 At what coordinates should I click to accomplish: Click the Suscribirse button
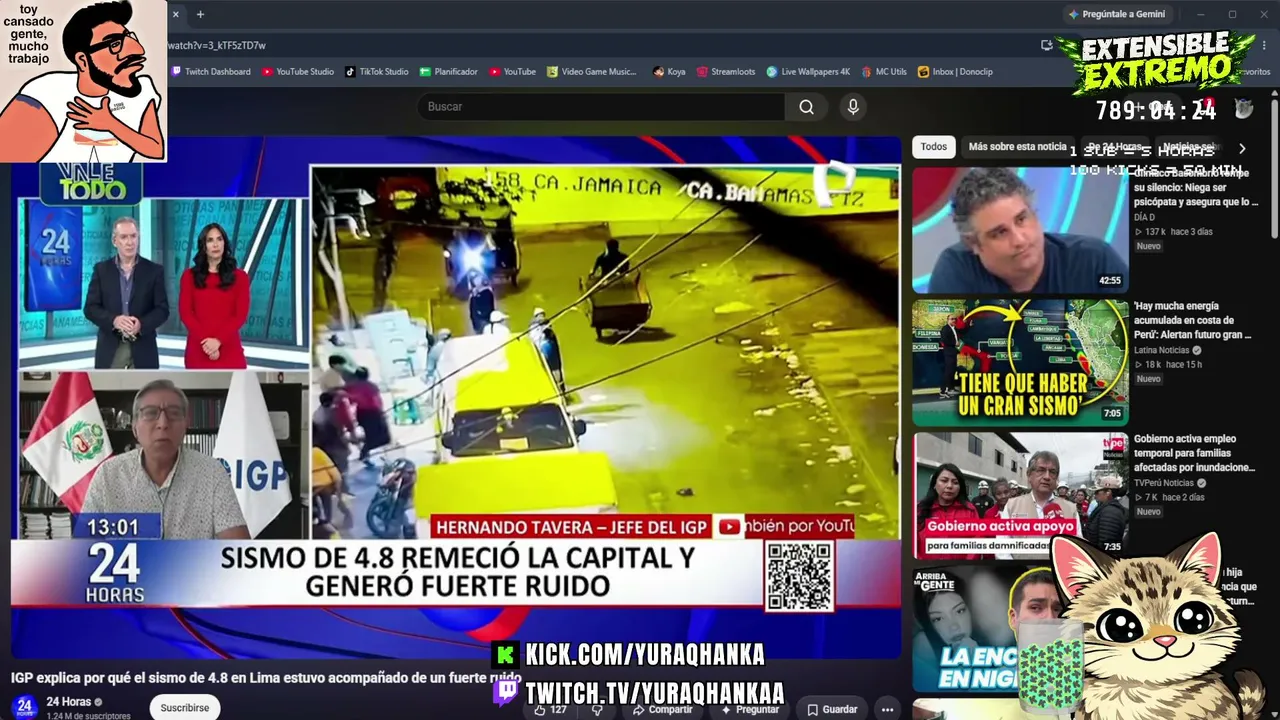pyautogui.click(x=185, y=707)
